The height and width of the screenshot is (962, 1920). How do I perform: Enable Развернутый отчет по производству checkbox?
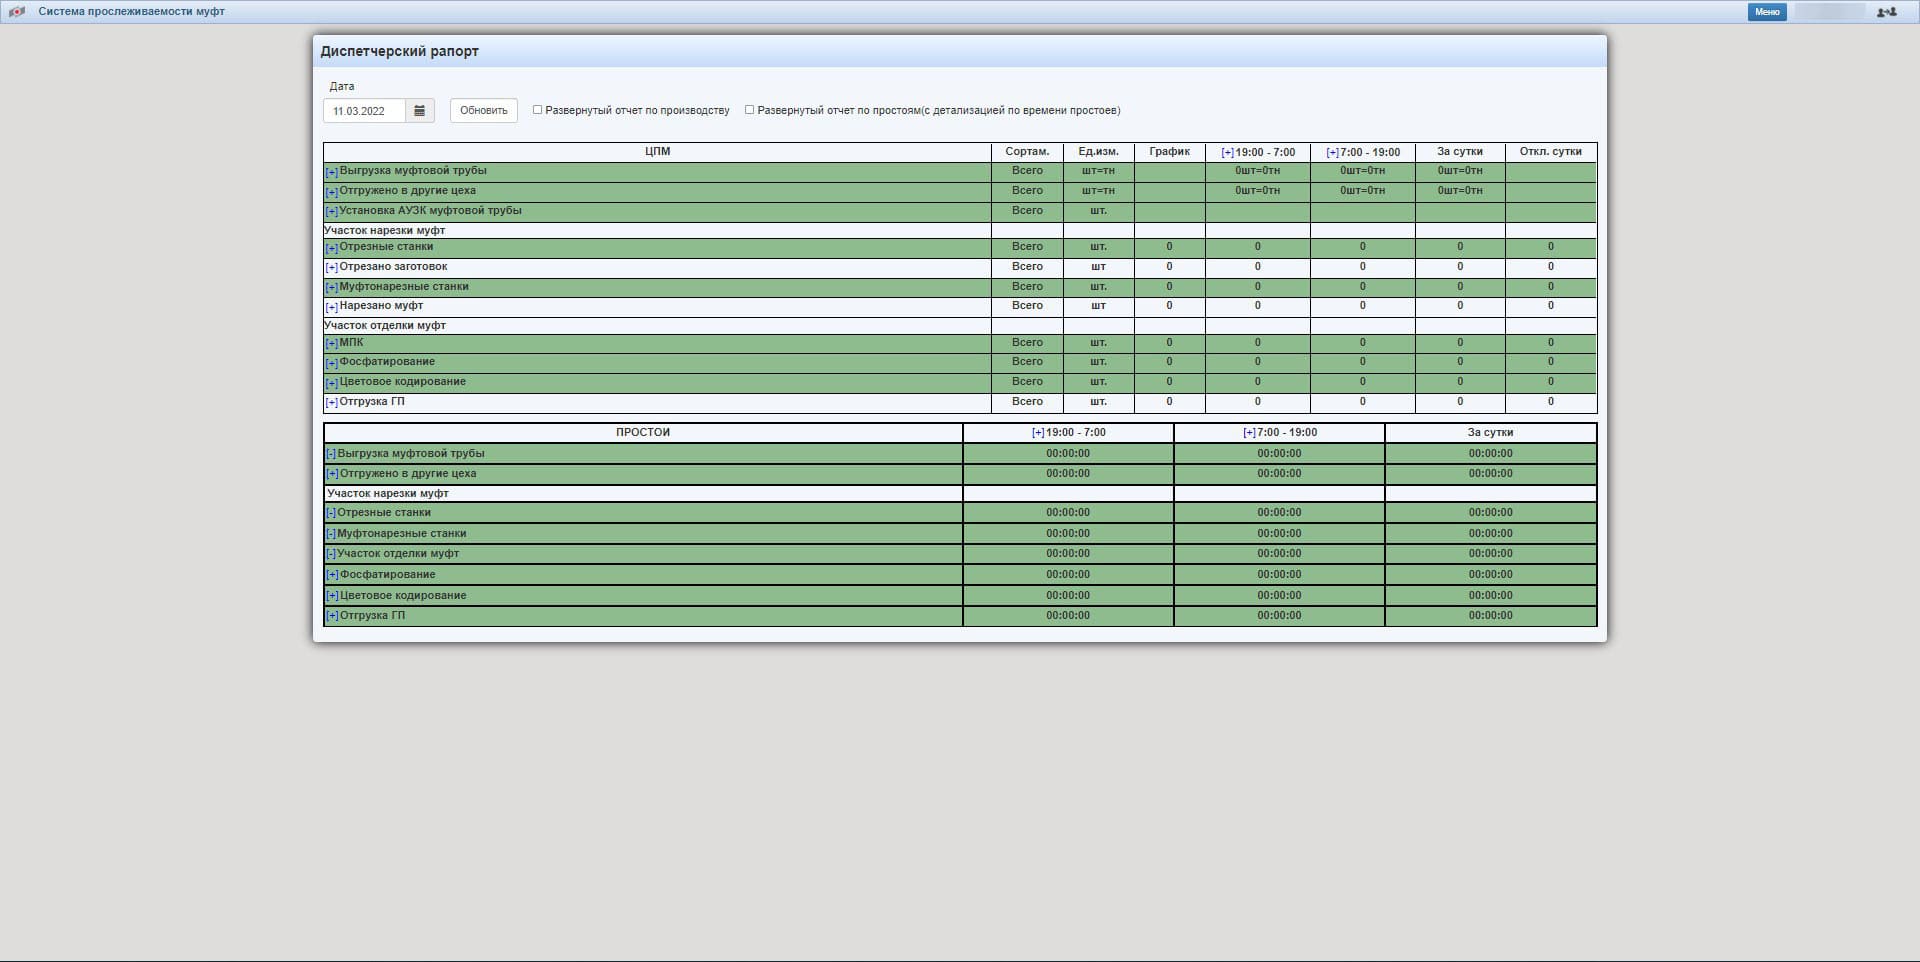(x=538, y=110)
